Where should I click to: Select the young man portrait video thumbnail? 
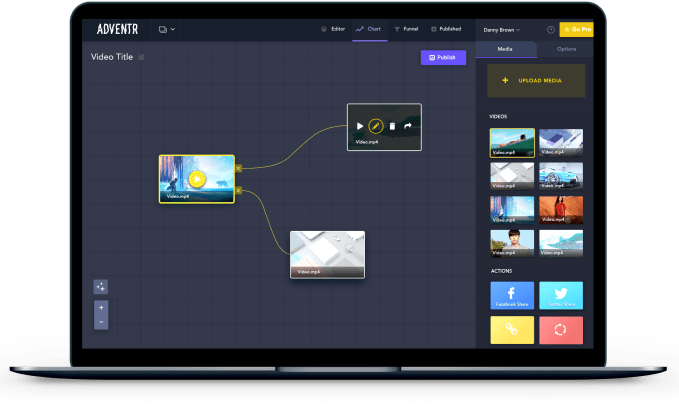coord(512,243)
